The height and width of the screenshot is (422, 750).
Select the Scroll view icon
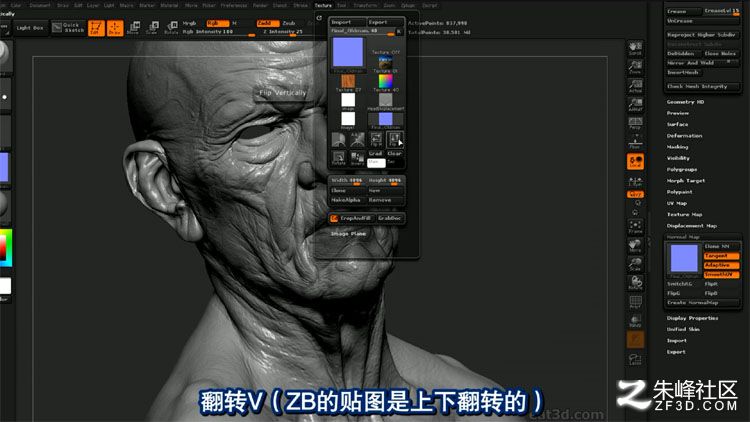pyautogui.click(x=635, y=48)
